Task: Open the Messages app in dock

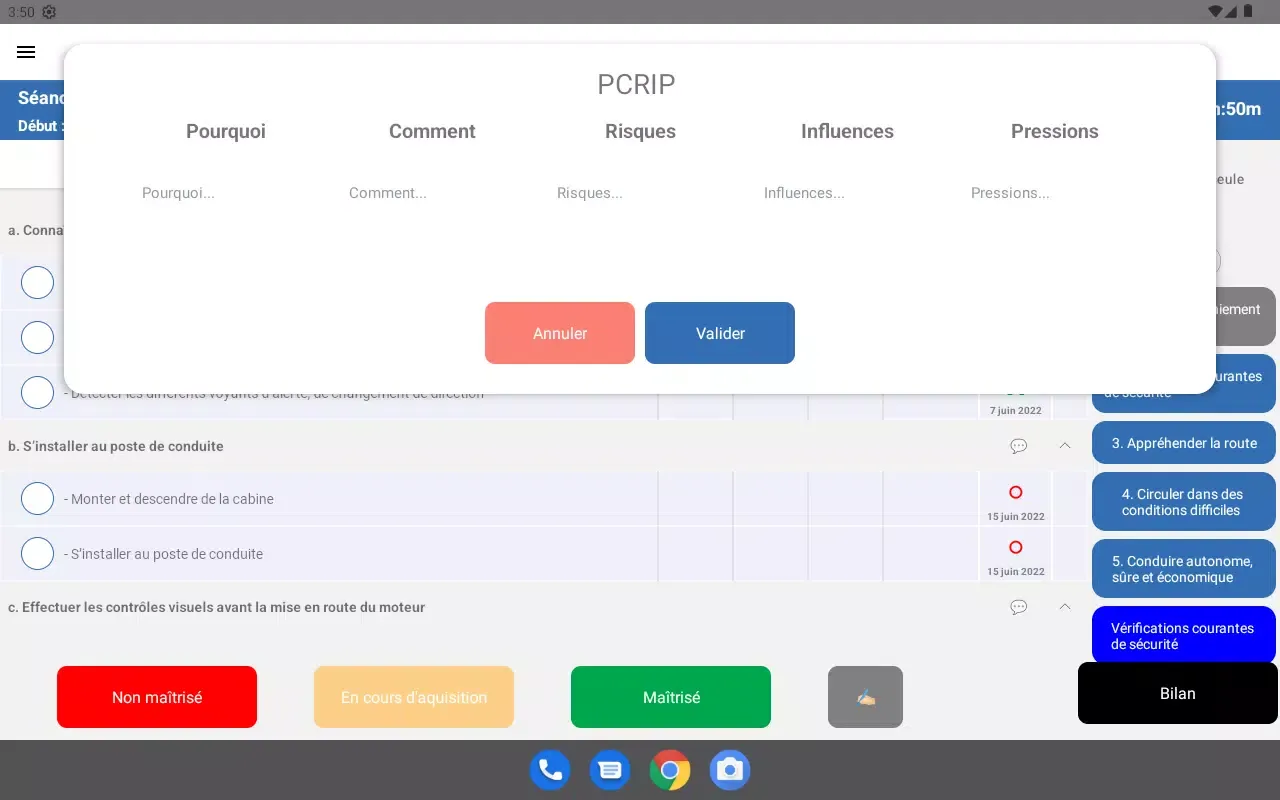Action: coord(609,770)
